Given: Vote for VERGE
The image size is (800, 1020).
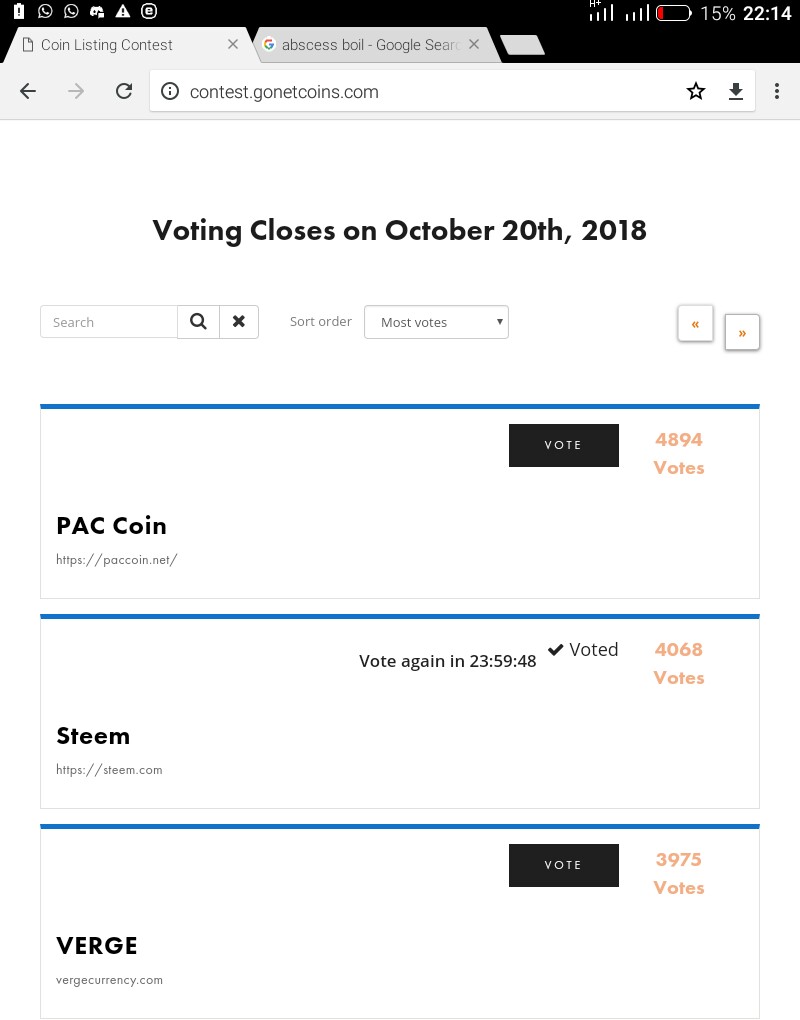Looking at the screenshot, I should pos(563,865).
